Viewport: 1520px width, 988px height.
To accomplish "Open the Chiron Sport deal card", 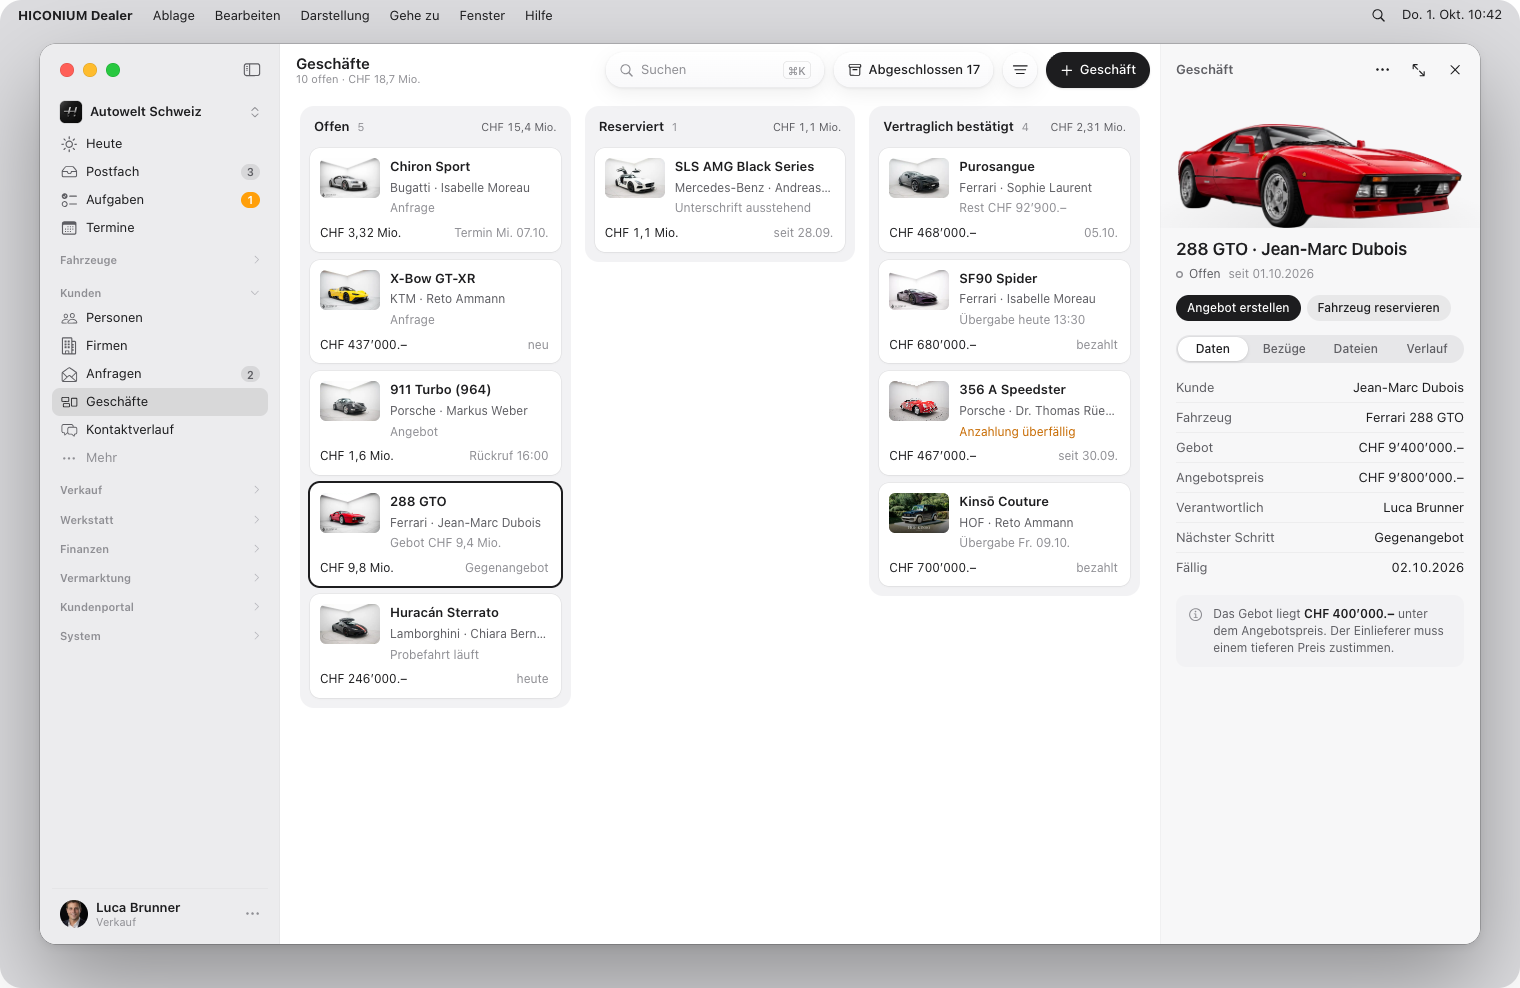I will click(x=435, y=200).
